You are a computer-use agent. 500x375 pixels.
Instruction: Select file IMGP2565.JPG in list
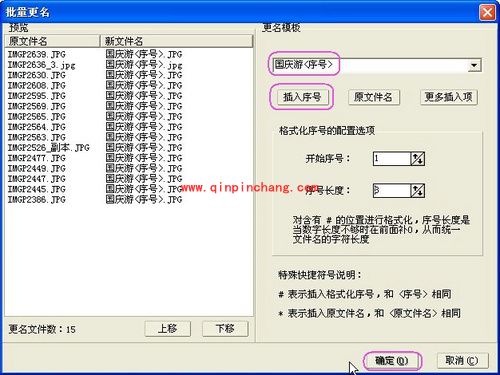tap(37, 117)
